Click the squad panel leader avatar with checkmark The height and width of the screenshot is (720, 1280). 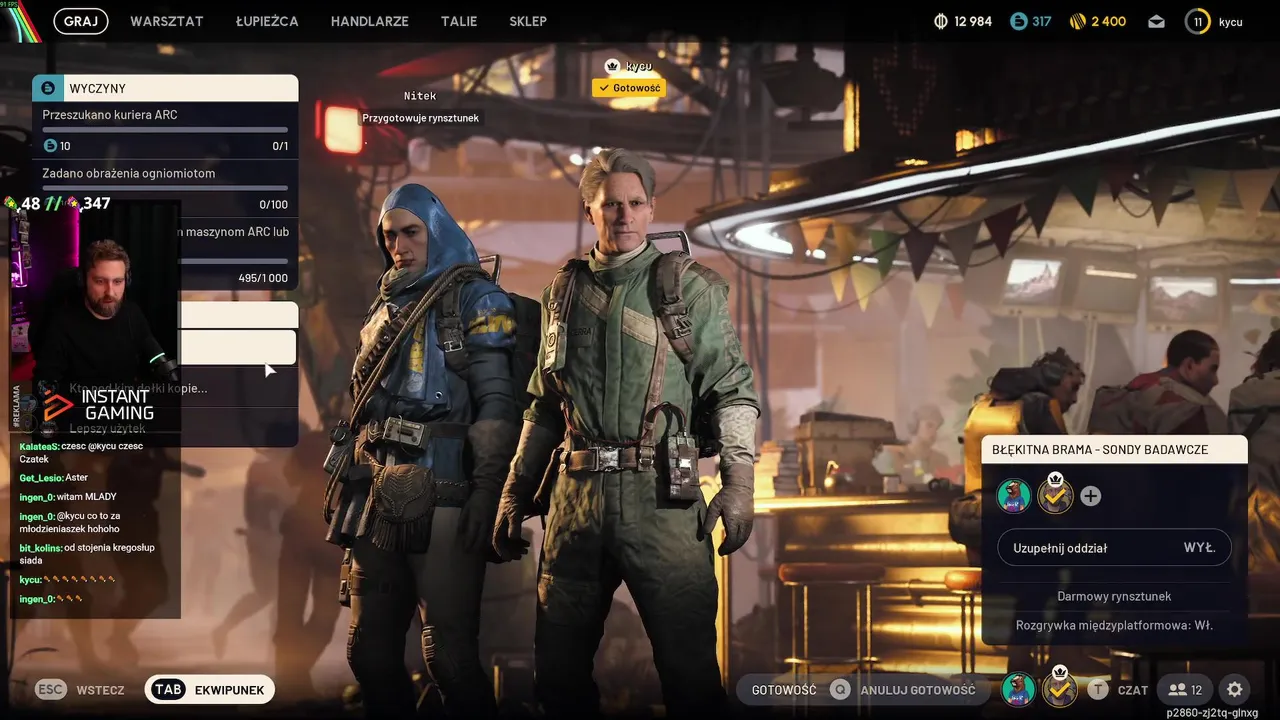(x=1055, y=495)
